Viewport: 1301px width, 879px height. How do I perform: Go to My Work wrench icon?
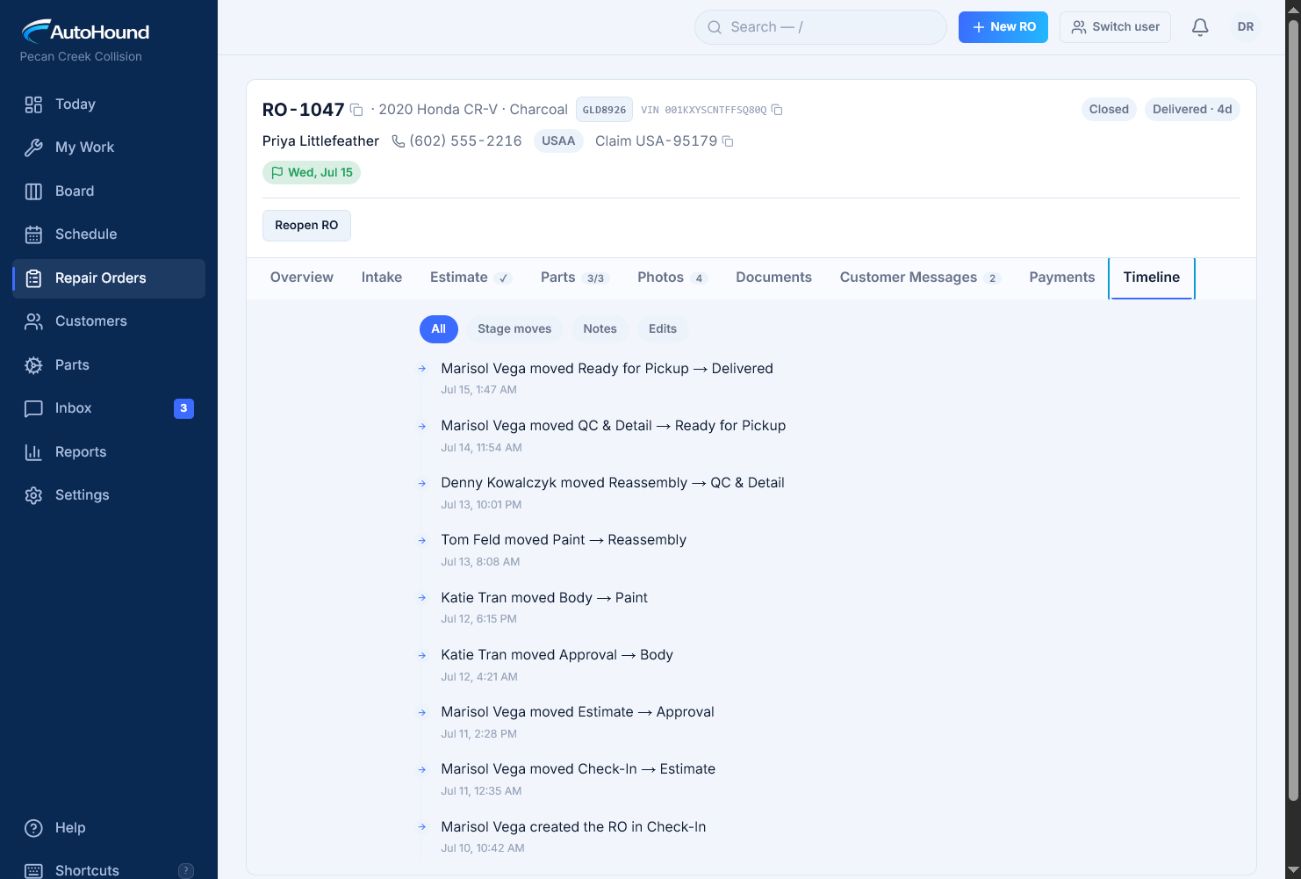coord(33,147)
